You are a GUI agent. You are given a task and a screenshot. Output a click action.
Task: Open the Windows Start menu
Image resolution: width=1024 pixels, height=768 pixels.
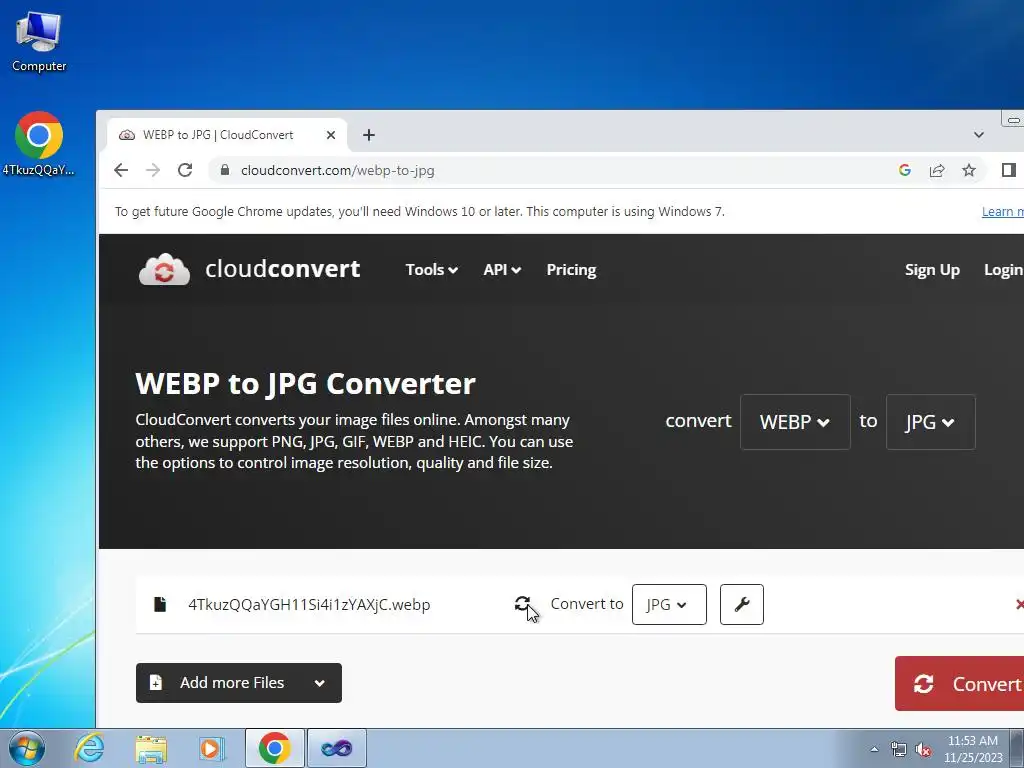[x=27, y=748]
